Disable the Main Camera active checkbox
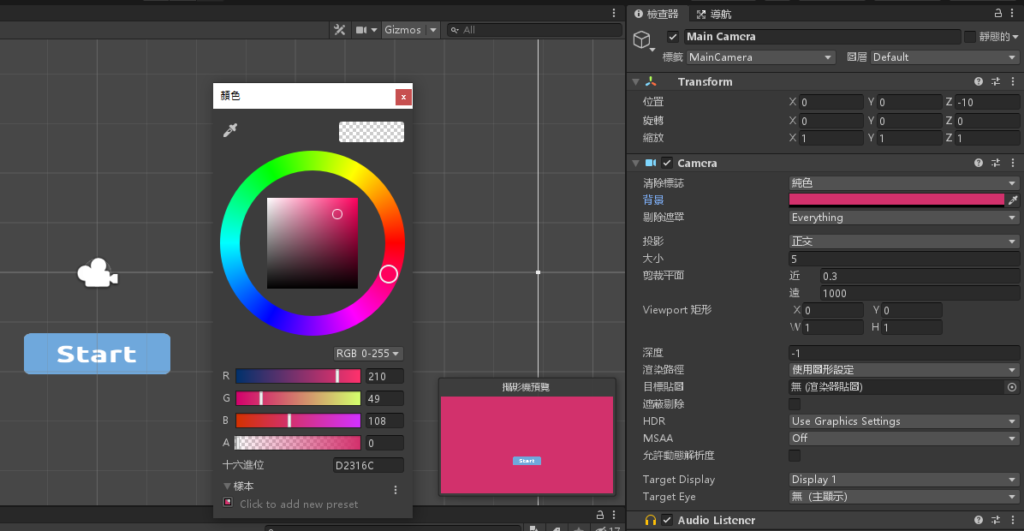This screenshot has width=1024, height=531. pos(672,37)
